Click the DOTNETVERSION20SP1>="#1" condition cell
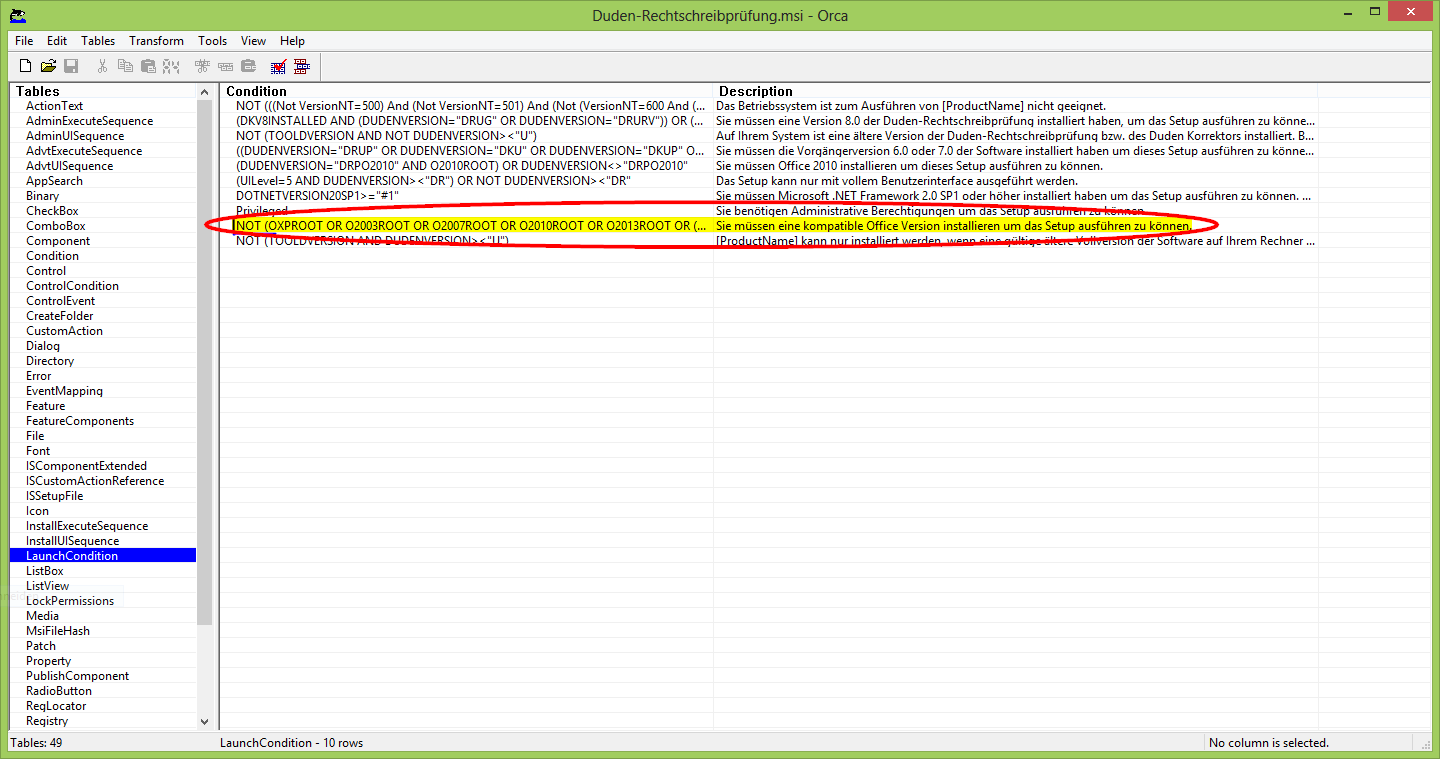This screenshot has height=759, width=1440. click(466, 196)
